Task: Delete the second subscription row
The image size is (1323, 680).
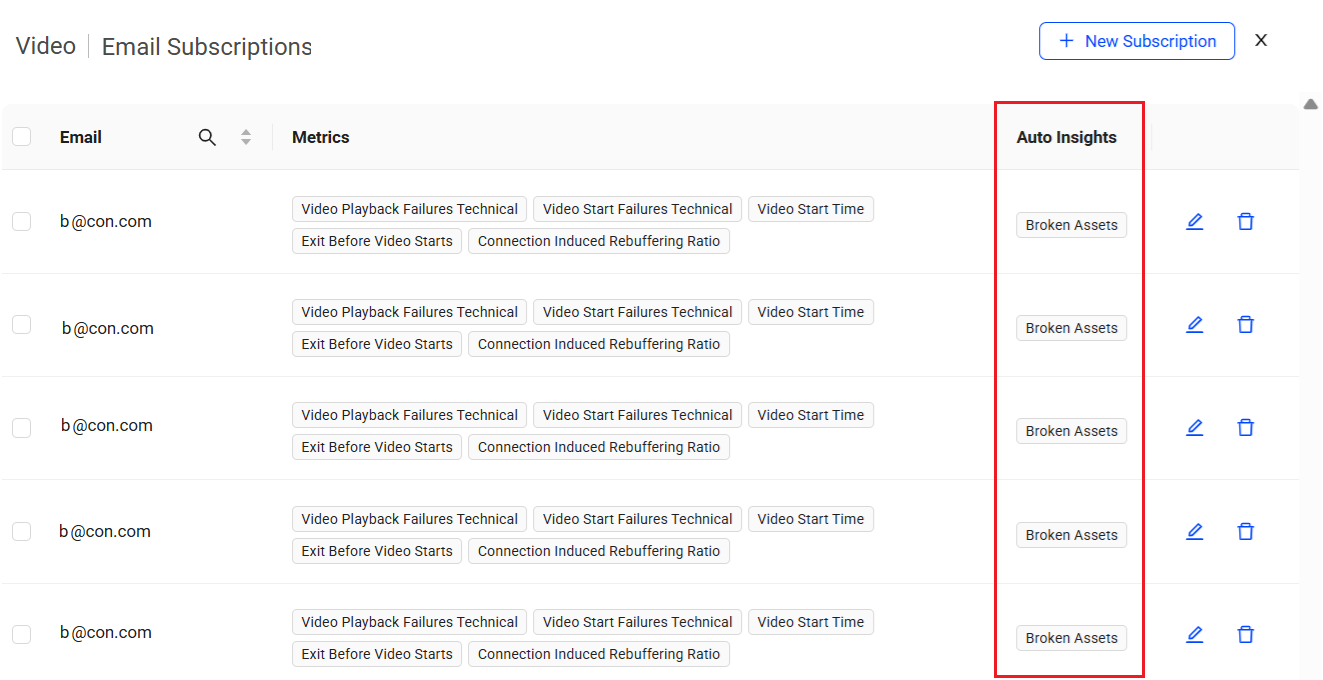Action: (1245, 325)
